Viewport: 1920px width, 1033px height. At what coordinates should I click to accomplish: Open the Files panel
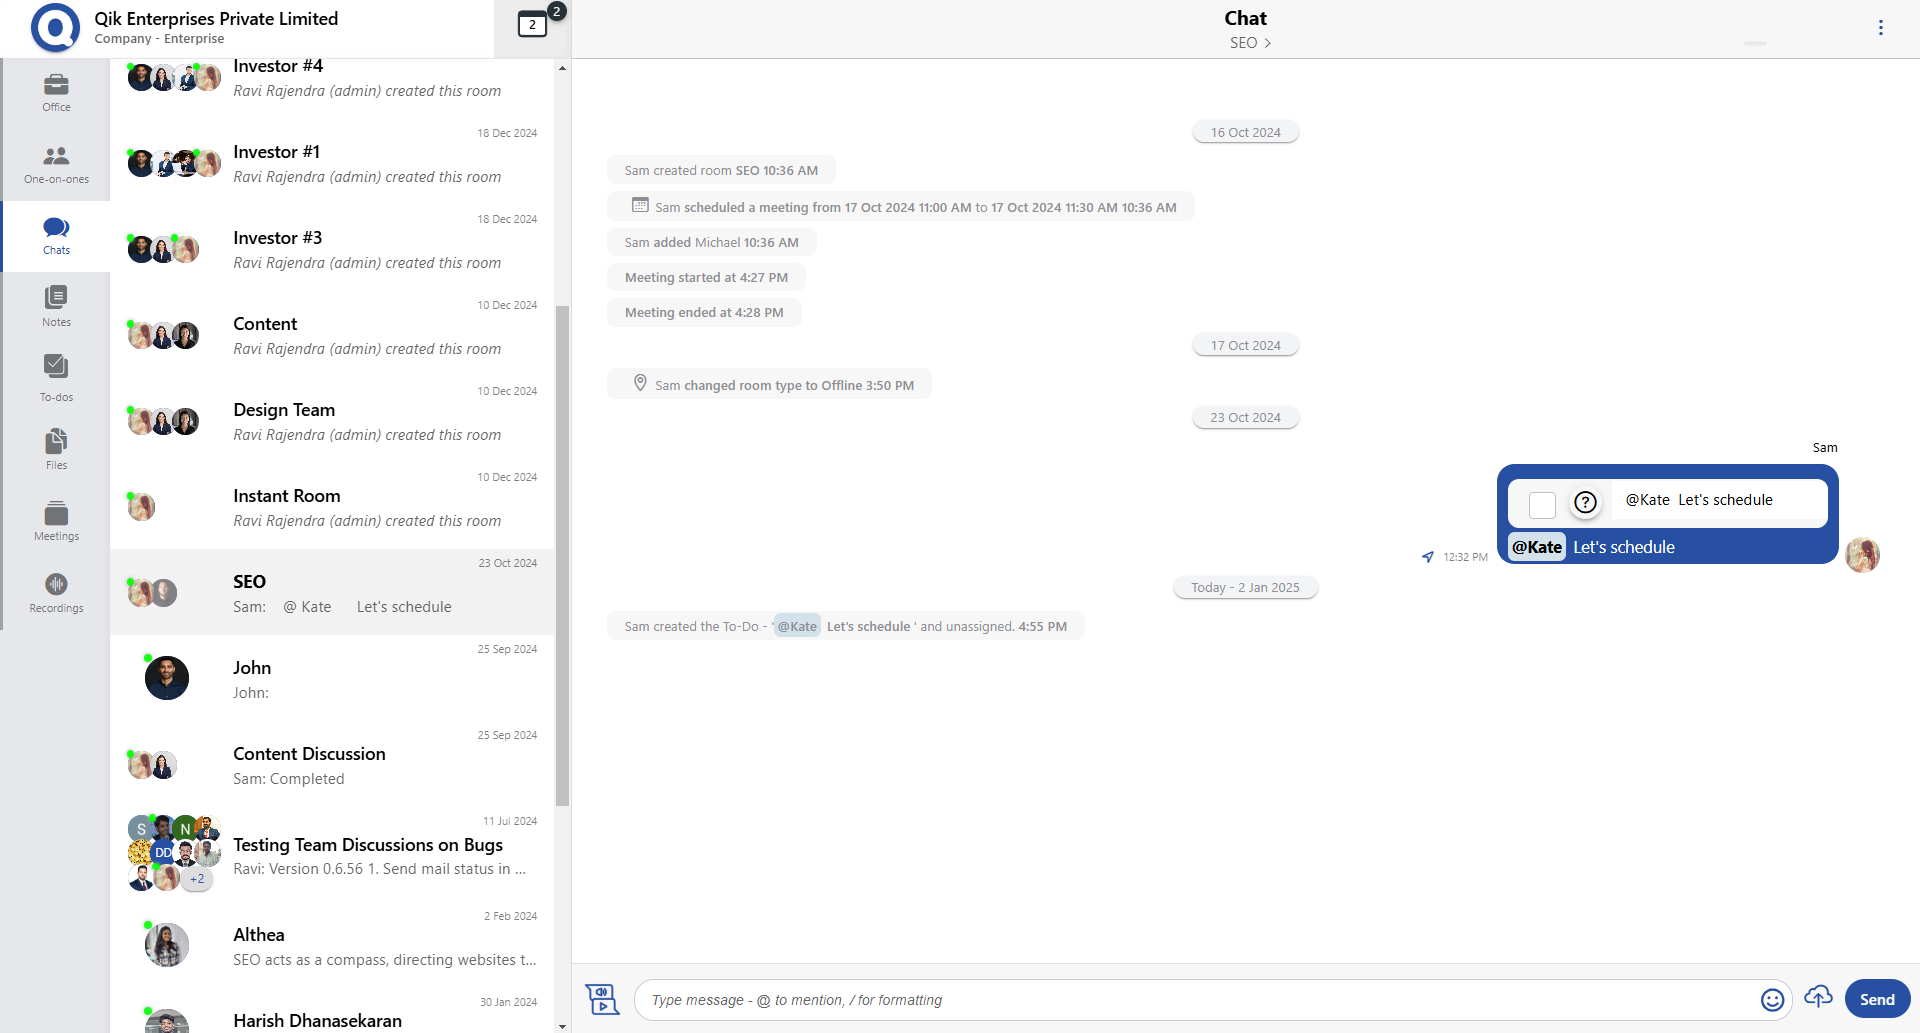coord(56,448)
